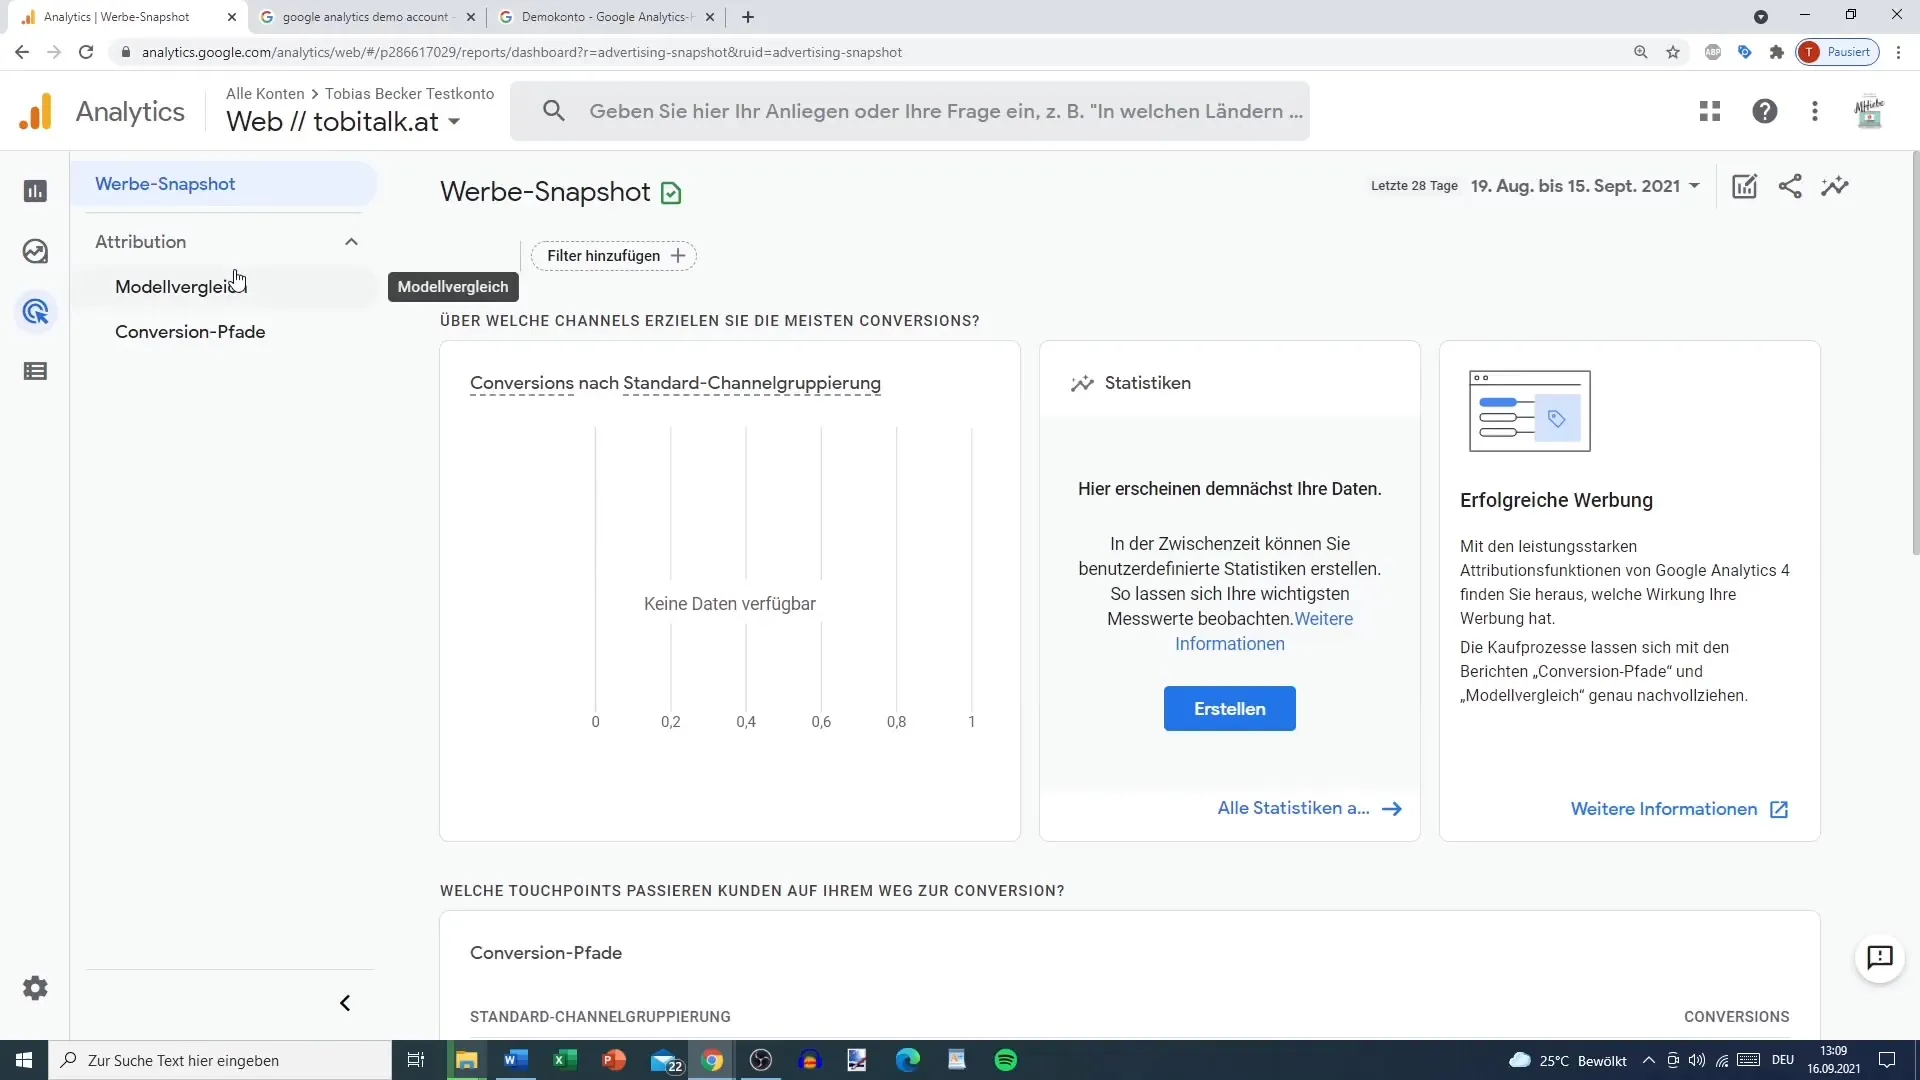Open the account profile avatar
This screenshot has height=1080, width=1920.
(x=1869, y=111)
